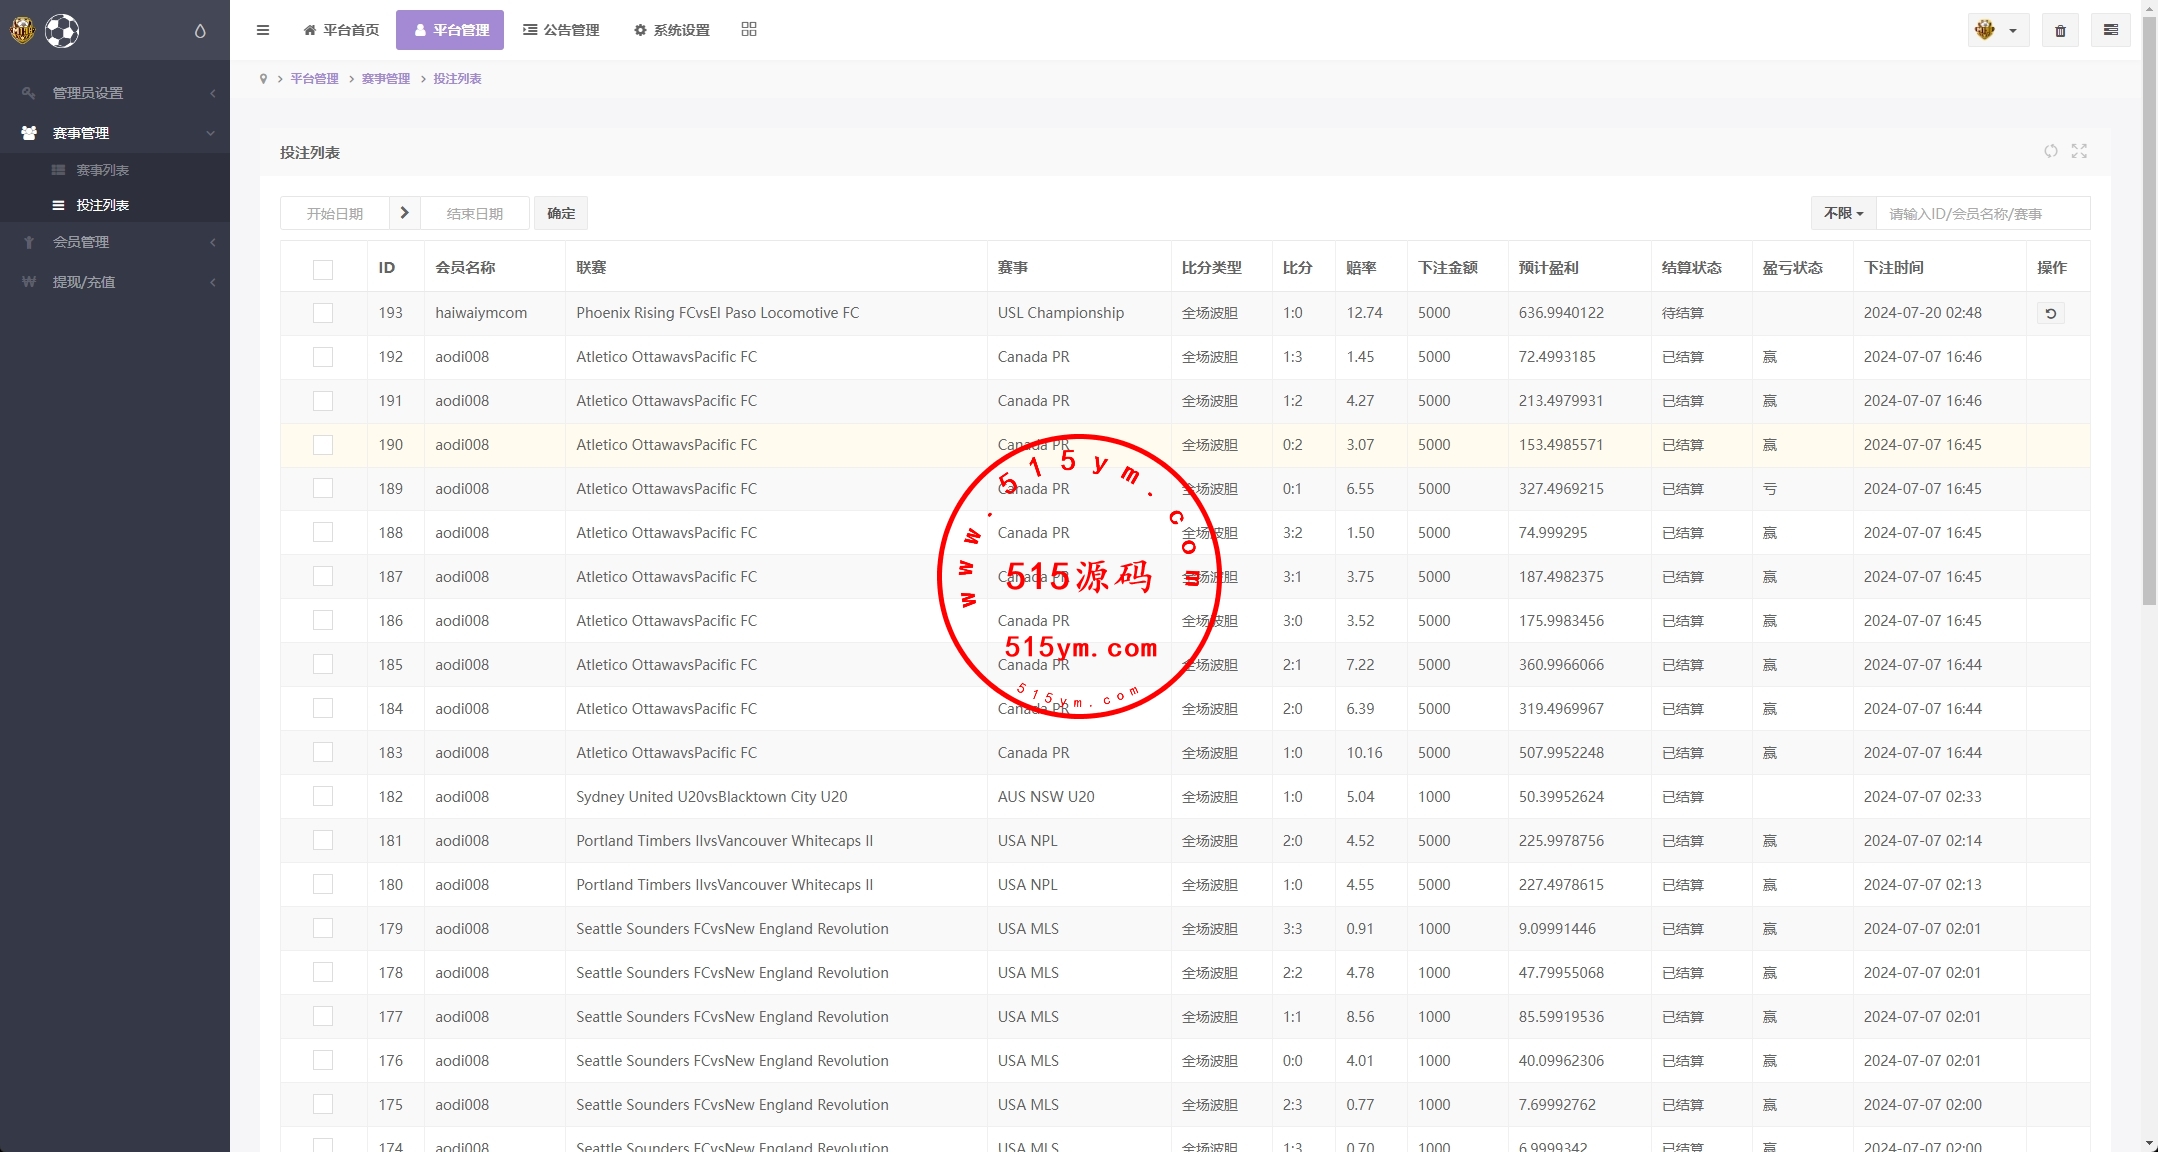The height and width of the screenshot is (1152, 2158).
Task: Click the water drop theme icon
Action: click(x=200, y=31)
